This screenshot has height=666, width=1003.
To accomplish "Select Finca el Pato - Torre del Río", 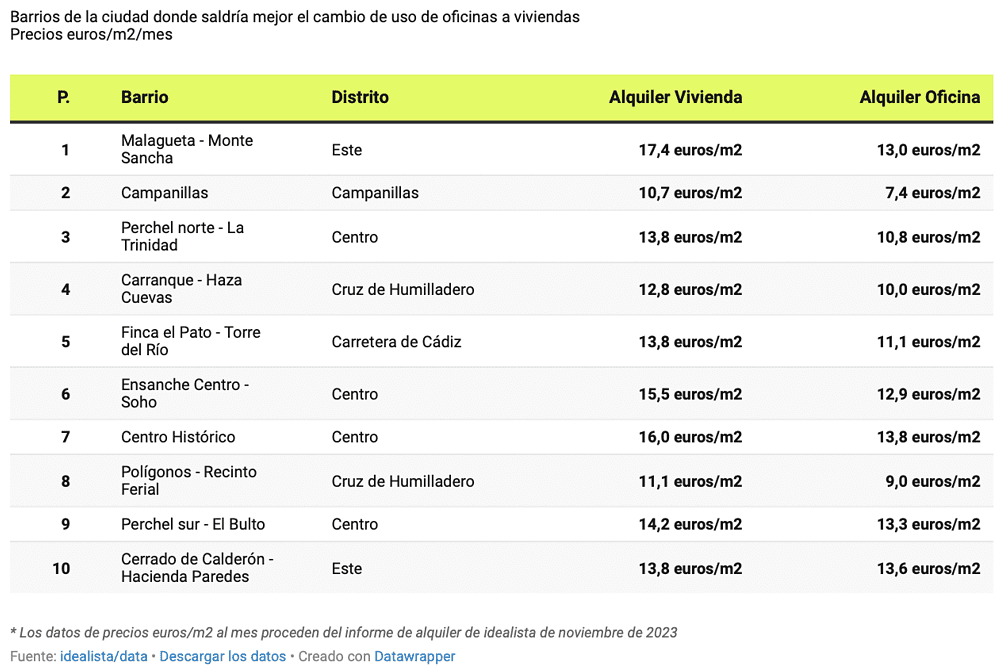I will point(190,341).
